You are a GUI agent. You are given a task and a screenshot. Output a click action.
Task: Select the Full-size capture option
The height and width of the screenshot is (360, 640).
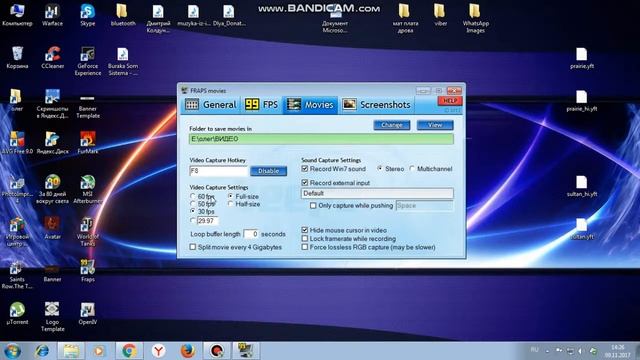coord(231,196)
